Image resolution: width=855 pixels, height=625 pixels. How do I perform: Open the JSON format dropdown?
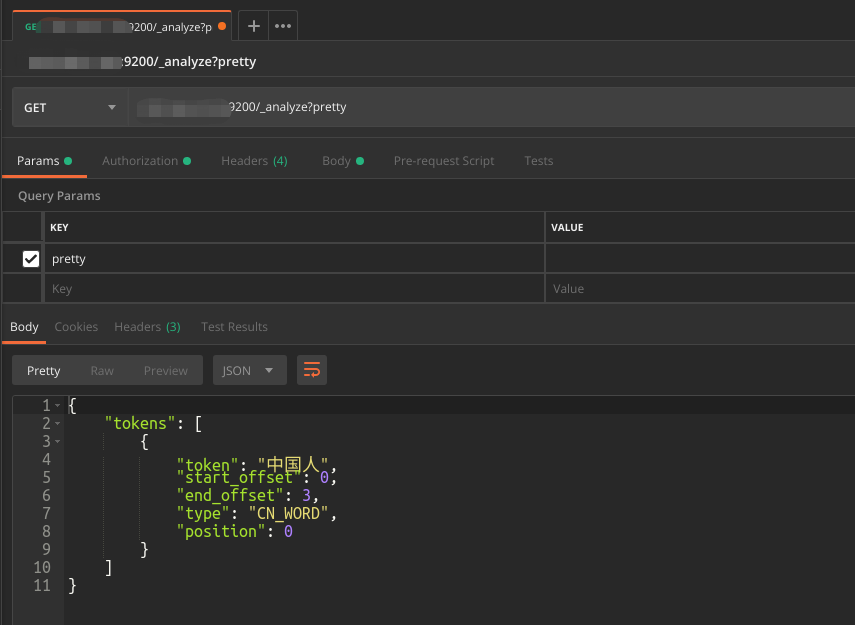point(250,370)
